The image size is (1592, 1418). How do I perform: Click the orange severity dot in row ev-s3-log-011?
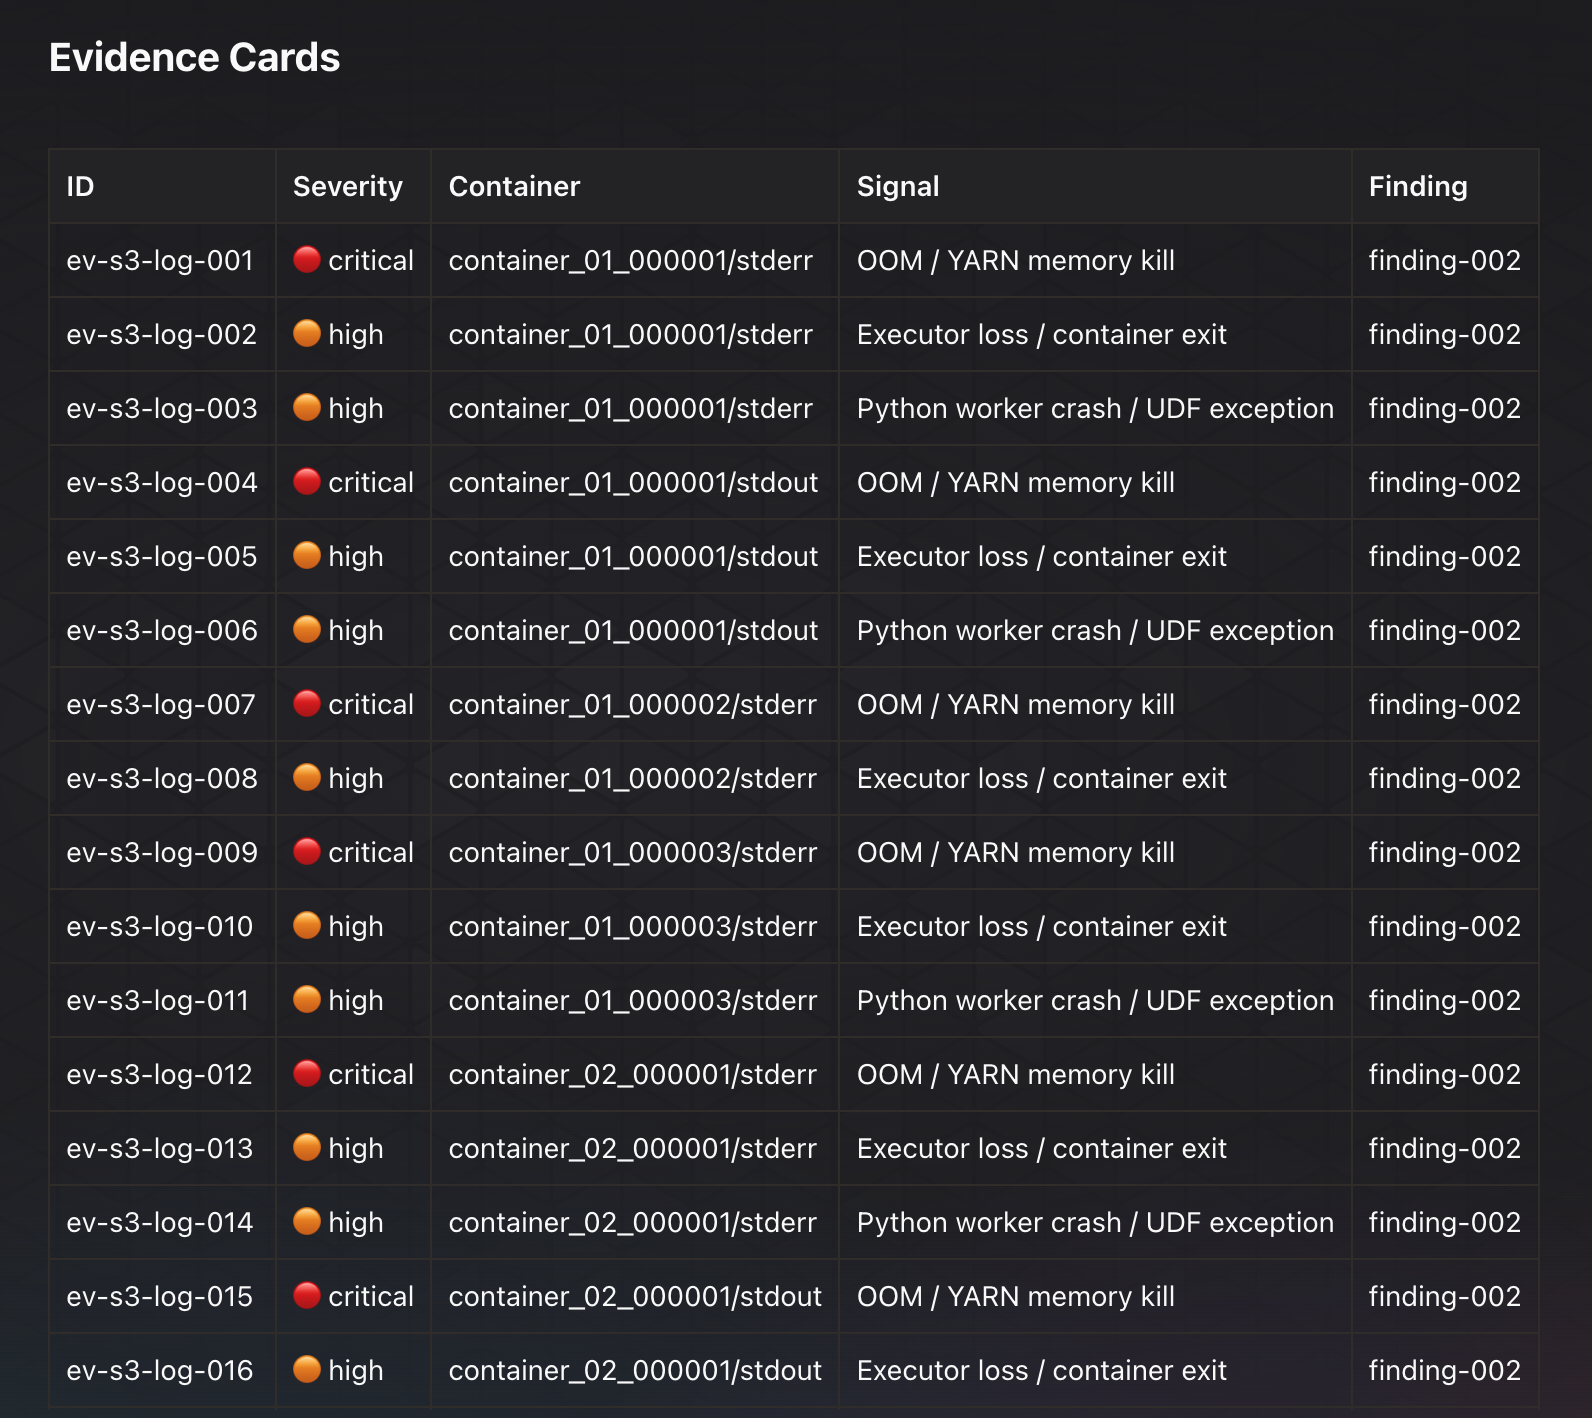pos(307,1000)
